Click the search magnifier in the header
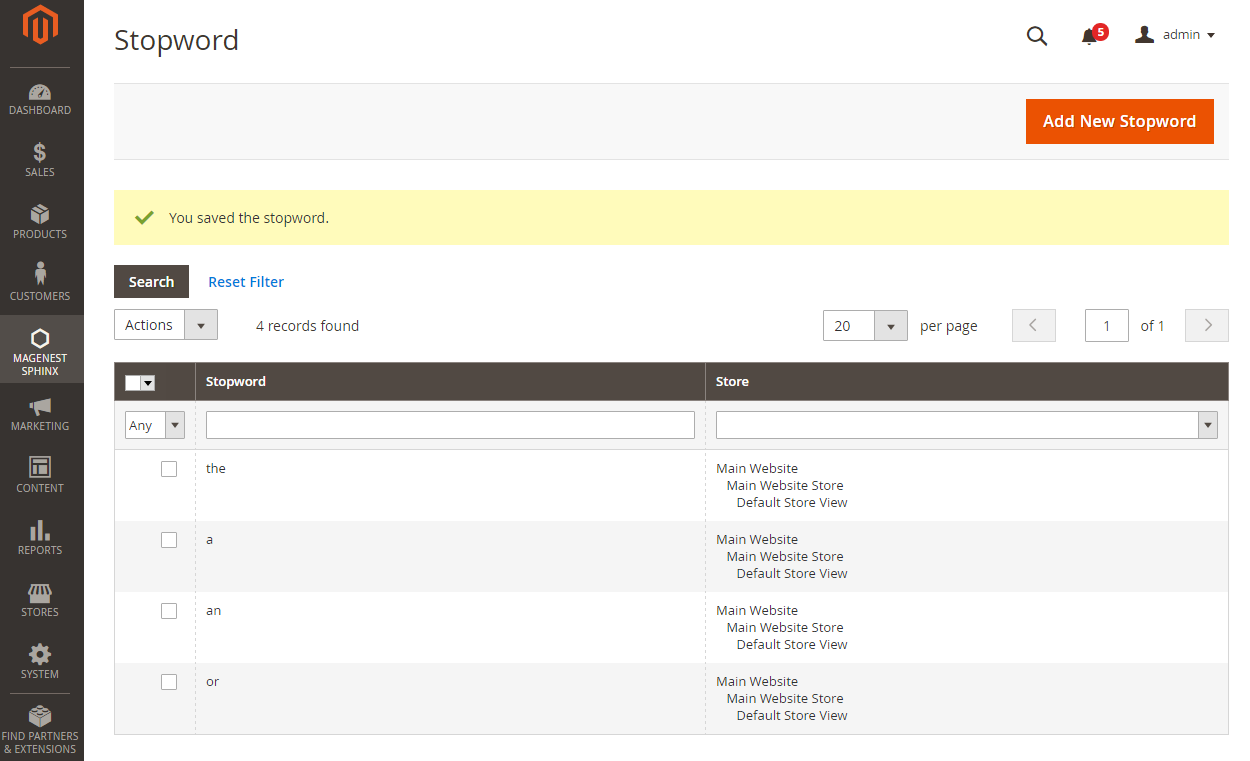 (x=1036, y=35)
